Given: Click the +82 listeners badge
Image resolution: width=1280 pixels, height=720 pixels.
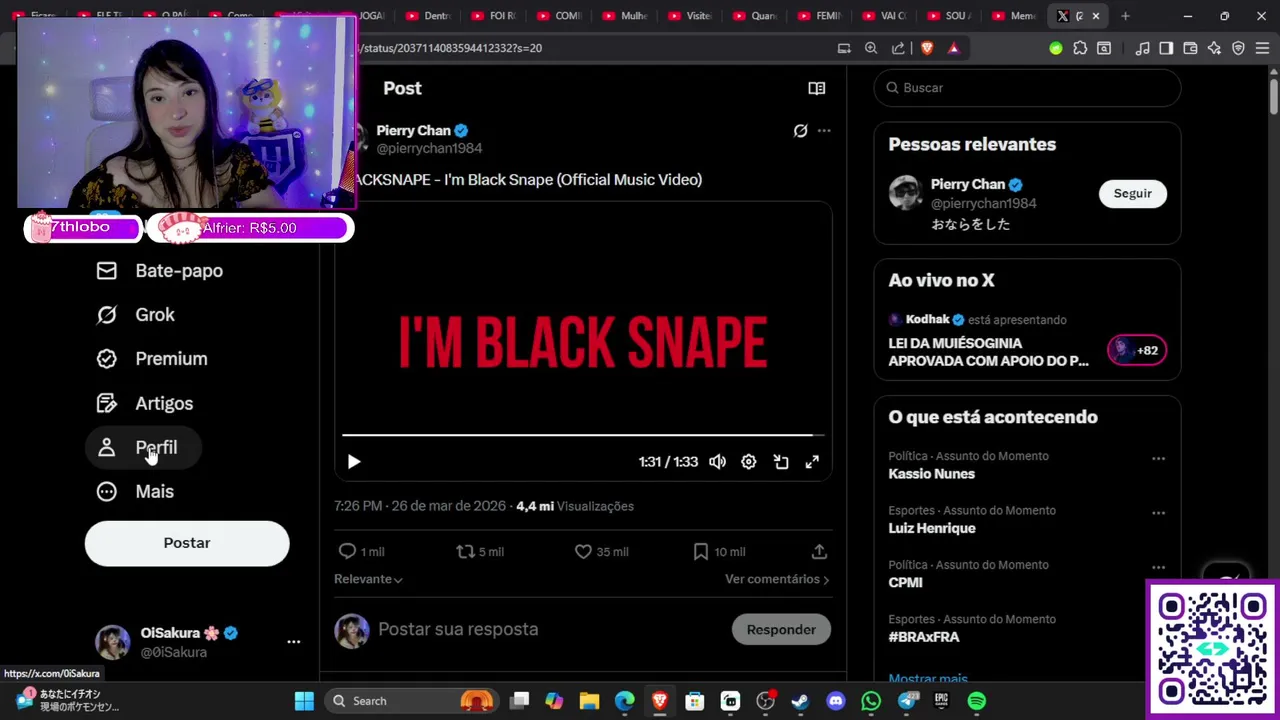Looking at the screenshot, I should 1137,351.
